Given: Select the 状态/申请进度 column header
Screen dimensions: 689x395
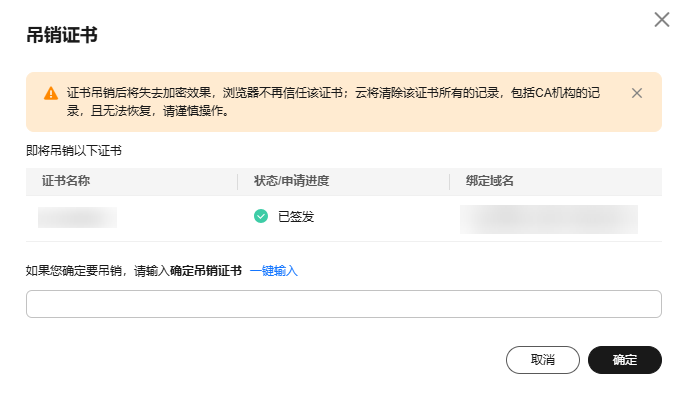Looking at the screenshot, I should (x=291, y=181).
